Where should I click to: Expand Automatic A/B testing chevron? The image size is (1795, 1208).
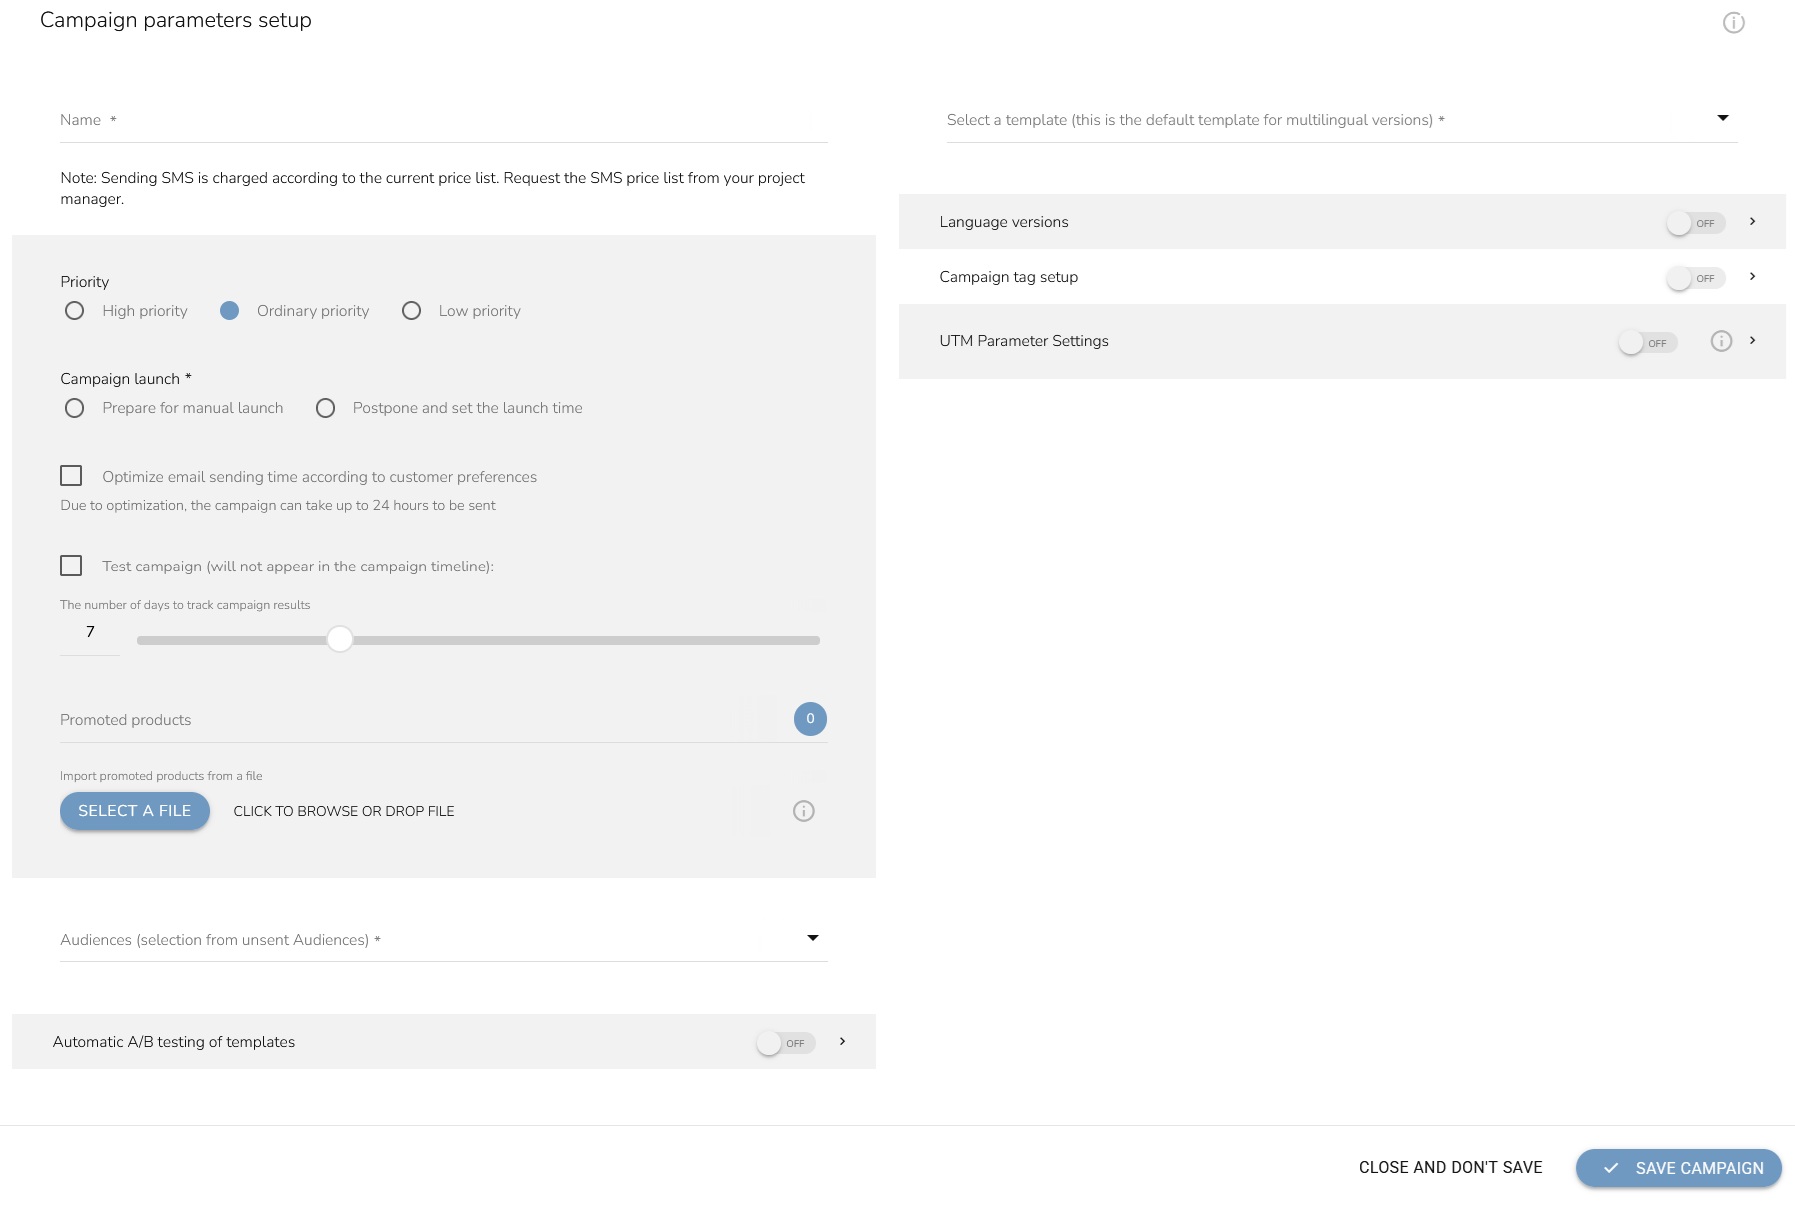(x=842, y=1042)
